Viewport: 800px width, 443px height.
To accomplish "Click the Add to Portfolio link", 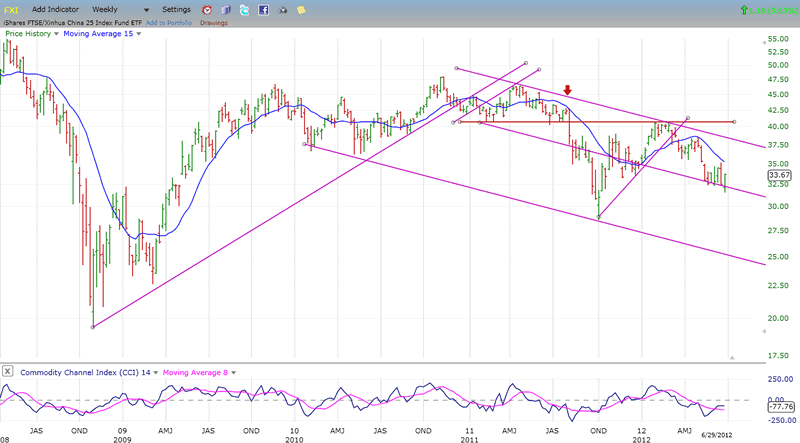I will coord(167,21).
